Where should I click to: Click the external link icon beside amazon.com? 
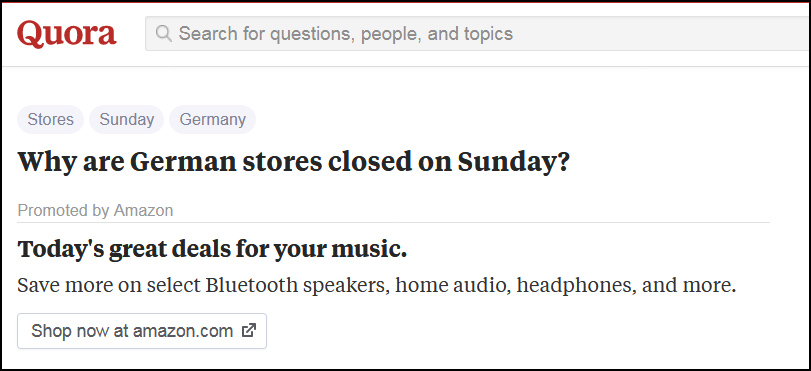tap(249, 330)
